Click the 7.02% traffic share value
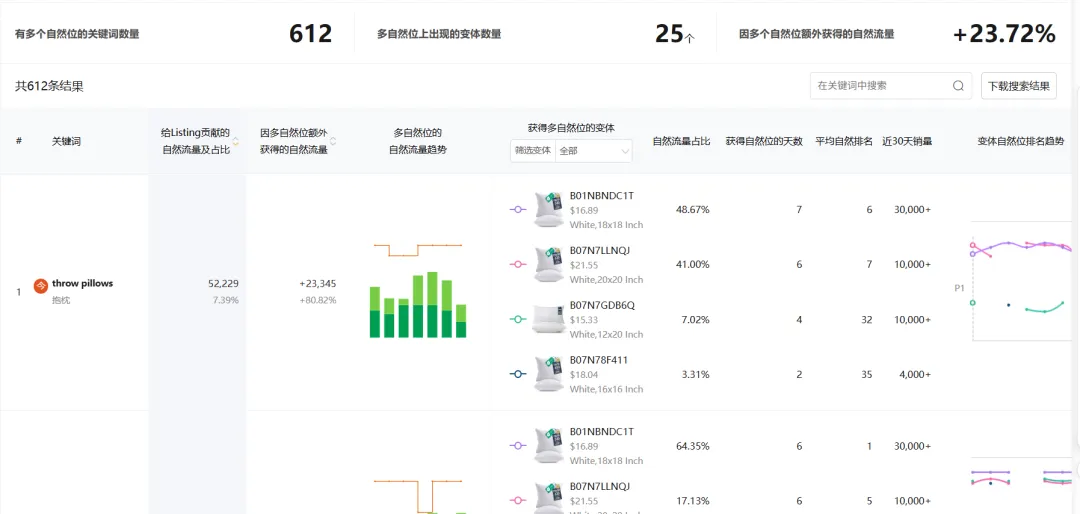Screen dimensions: 1080x514 pos(695,320)
